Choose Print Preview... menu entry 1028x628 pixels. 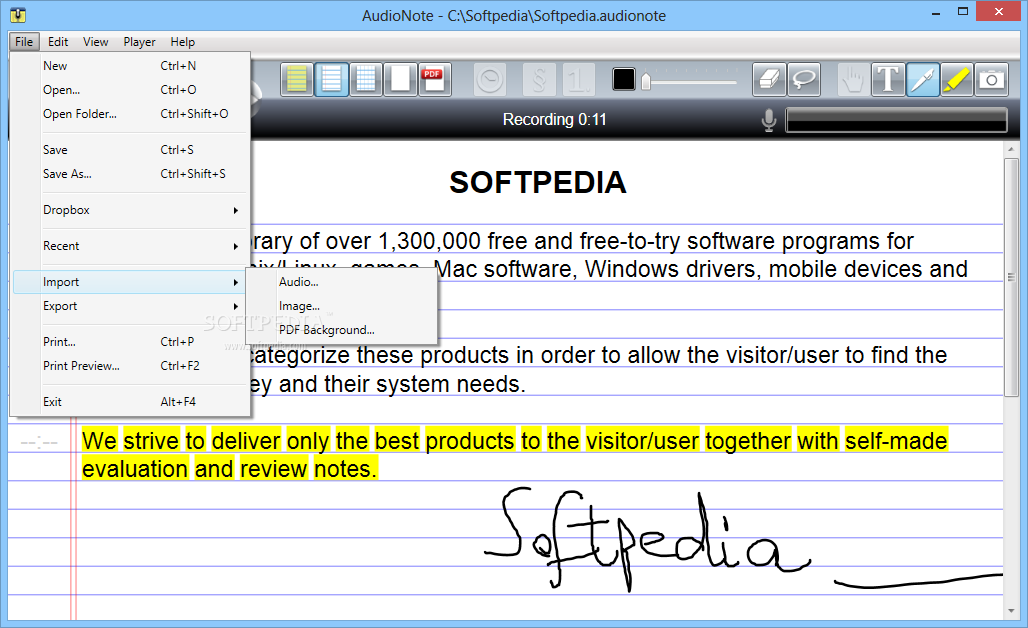tap(131, 366)
